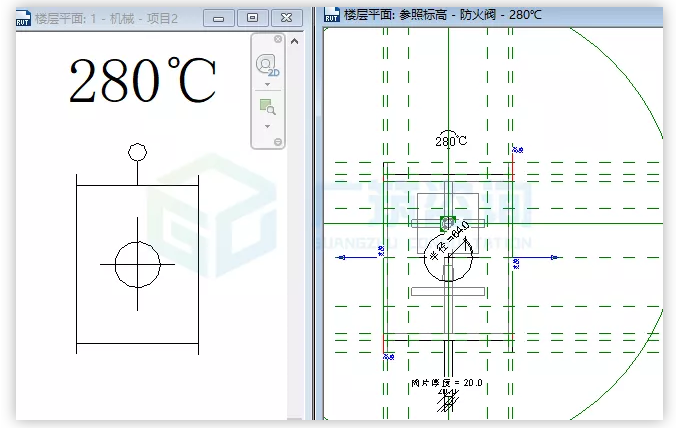Select the 阀片厚度 = 20.0 dimension

click(447, 383)
